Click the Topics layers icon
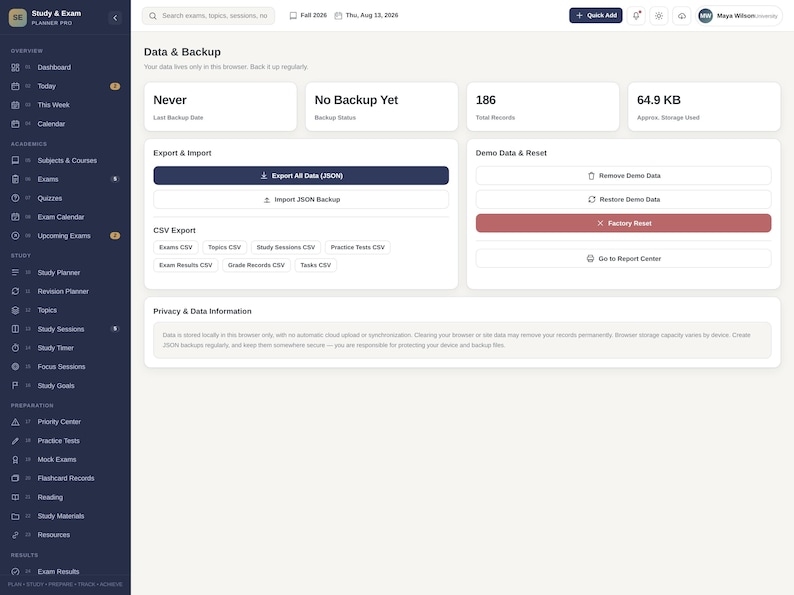794x595 pixels. click(x=15, y=310)
